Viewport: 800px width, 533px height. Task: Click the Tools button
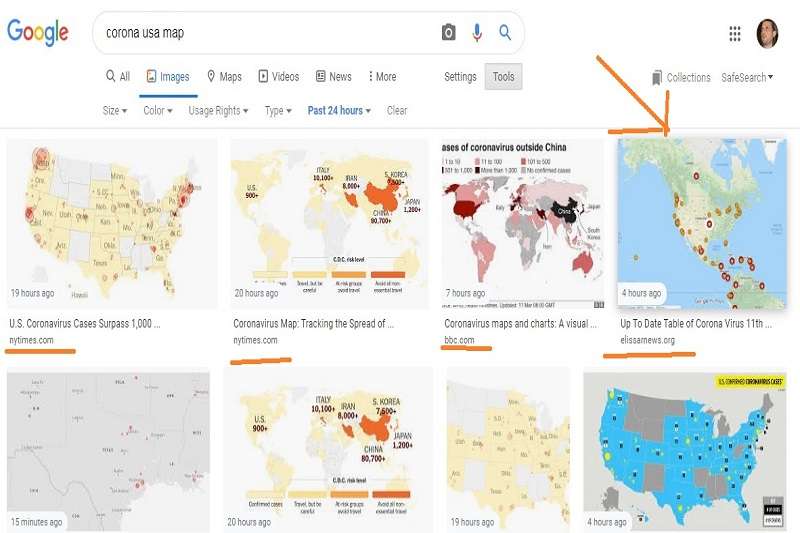[503, 77]
